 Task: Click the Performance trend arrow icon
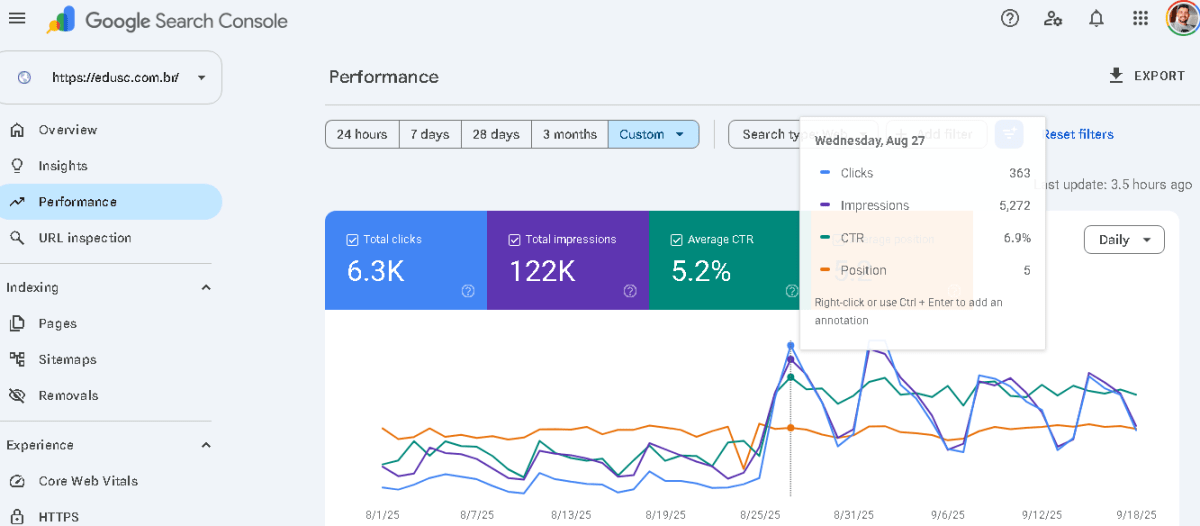coord(17,202)
